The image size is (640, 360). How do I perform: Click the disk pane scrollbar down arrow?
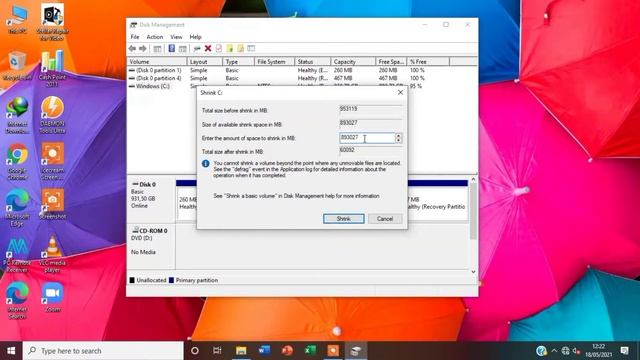[x=473, y=271]
